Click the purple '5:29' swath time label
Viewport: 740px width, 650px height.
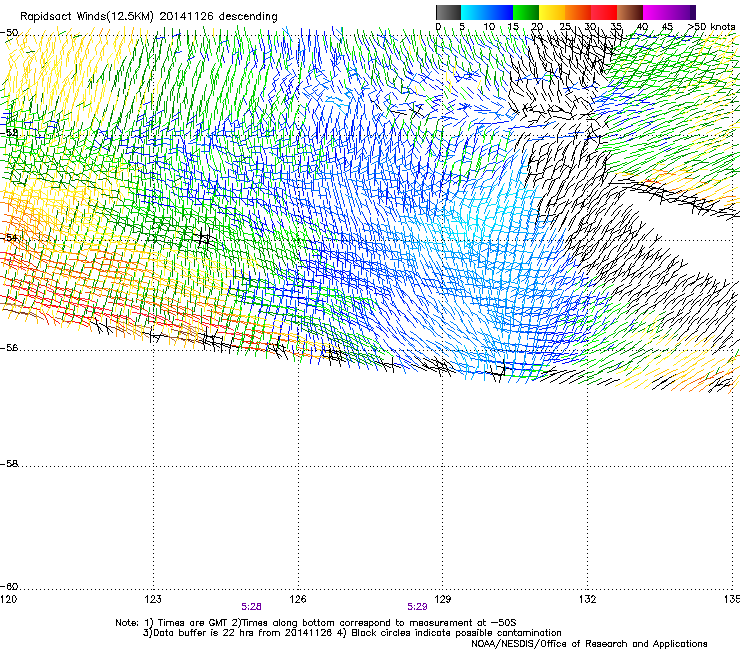[417, 607]
